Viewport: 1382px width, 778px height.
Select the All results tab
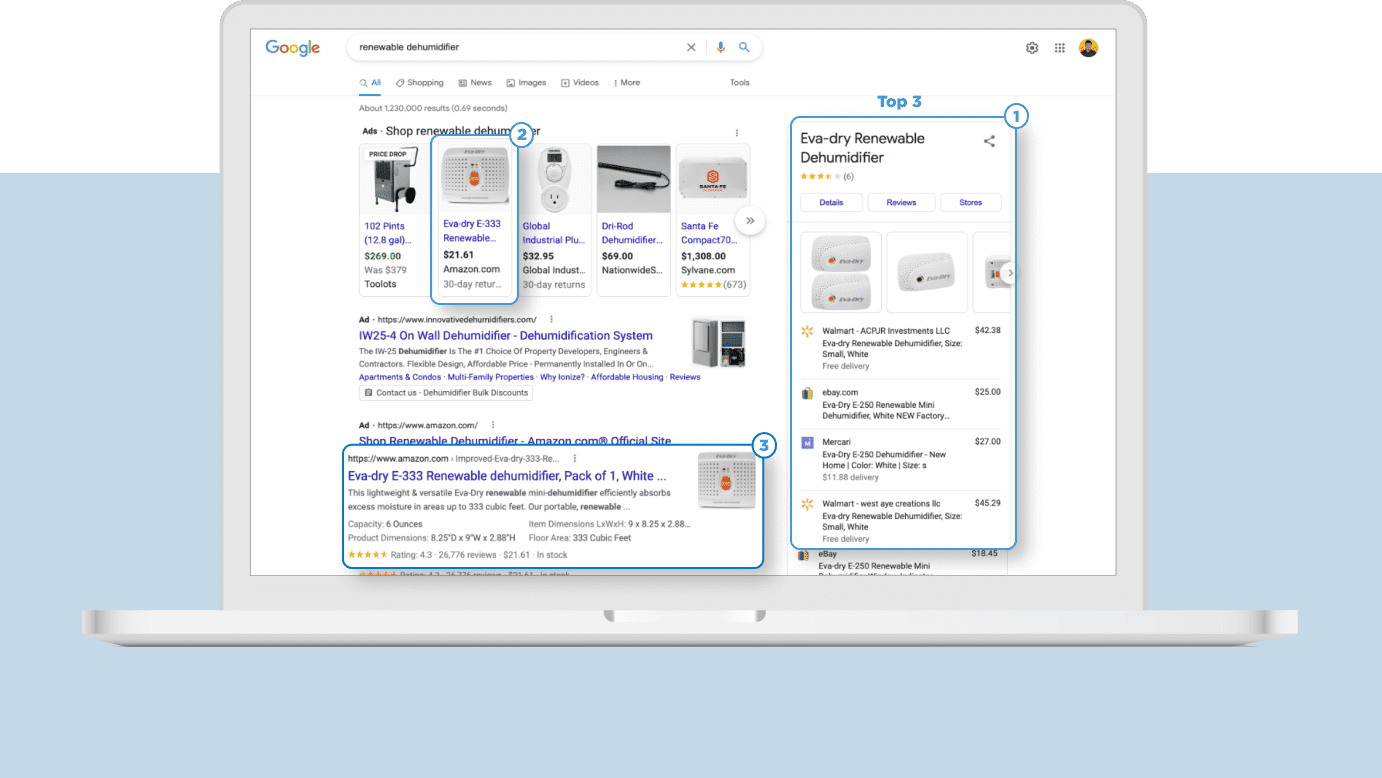coord(370,83)
